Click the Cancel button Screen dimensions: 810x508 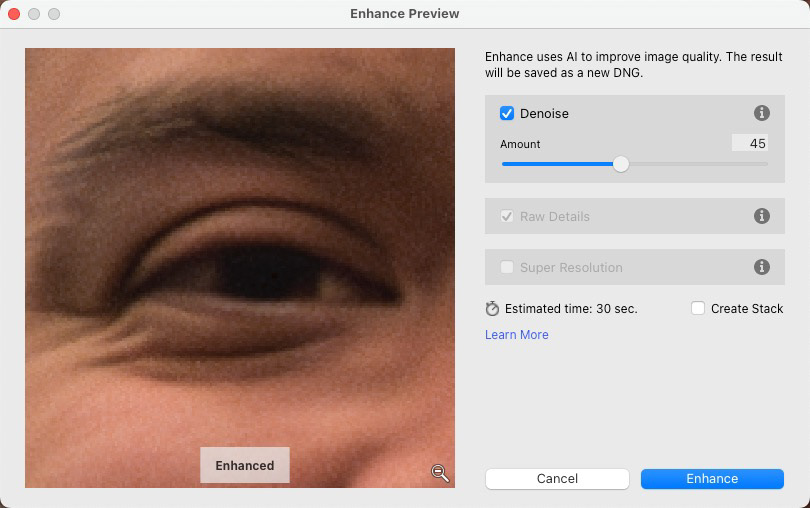pyautogui.click(x=557, y=479)
